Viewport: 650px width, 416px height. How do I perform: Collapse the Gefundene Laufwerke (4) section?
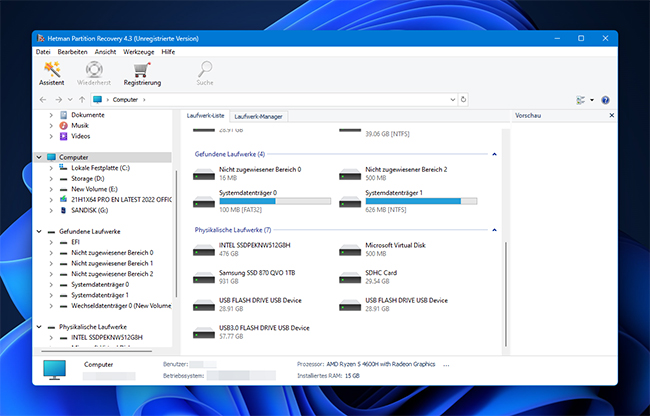[494, 154]
